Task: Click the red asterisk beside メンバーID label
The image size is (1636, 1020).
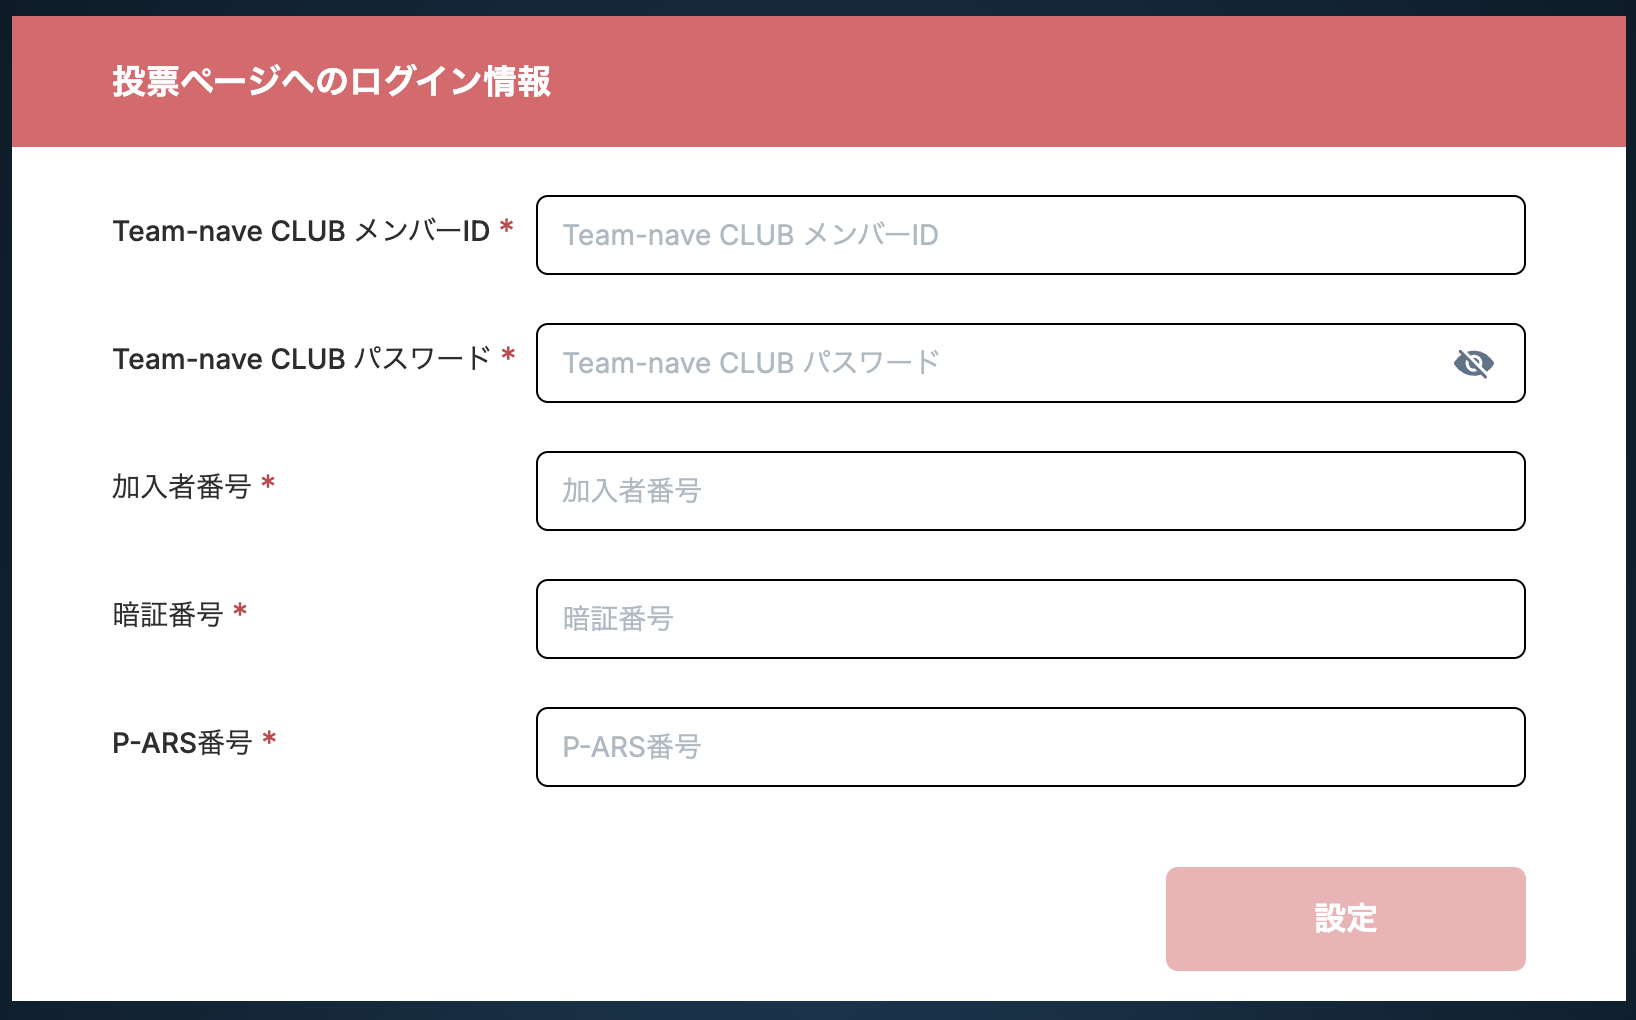Action: 507,226
